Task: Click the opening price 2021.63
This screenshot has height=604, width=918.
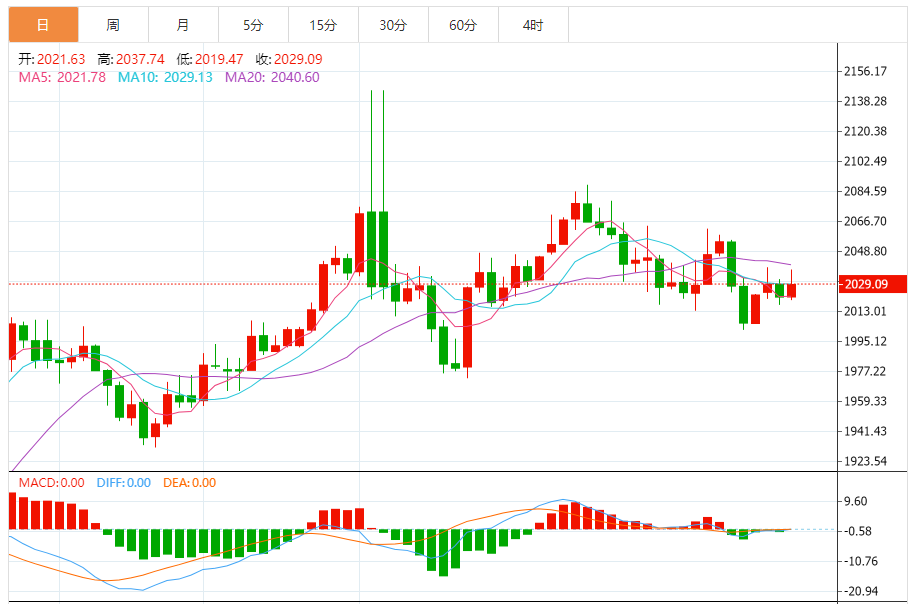Action: click(61, 59)
